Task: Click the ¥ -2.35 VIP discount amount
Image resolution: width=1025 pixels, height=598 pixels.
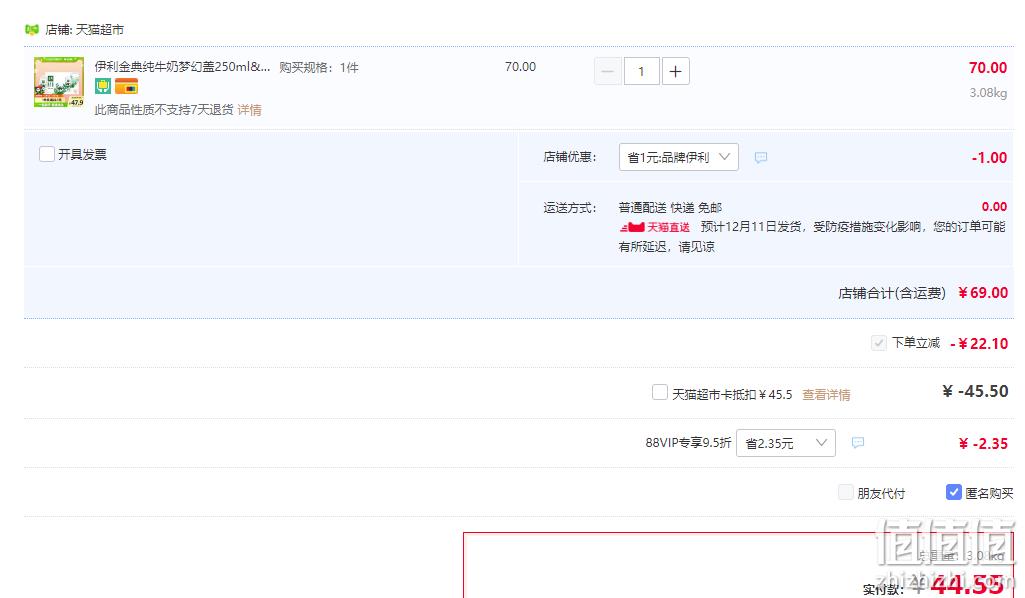Action: click(x=983, y=444)
